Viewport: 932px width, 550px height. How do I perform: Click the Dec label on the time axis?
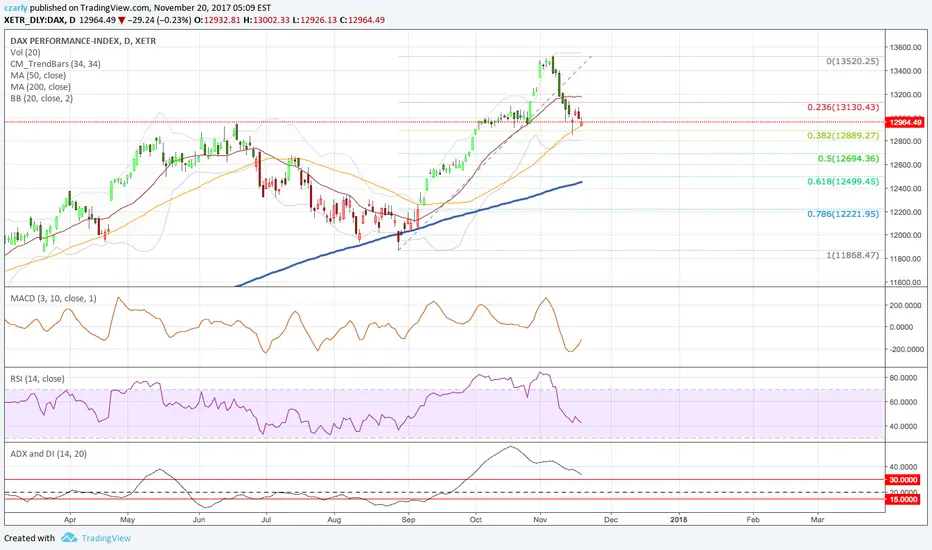(611, 520)
